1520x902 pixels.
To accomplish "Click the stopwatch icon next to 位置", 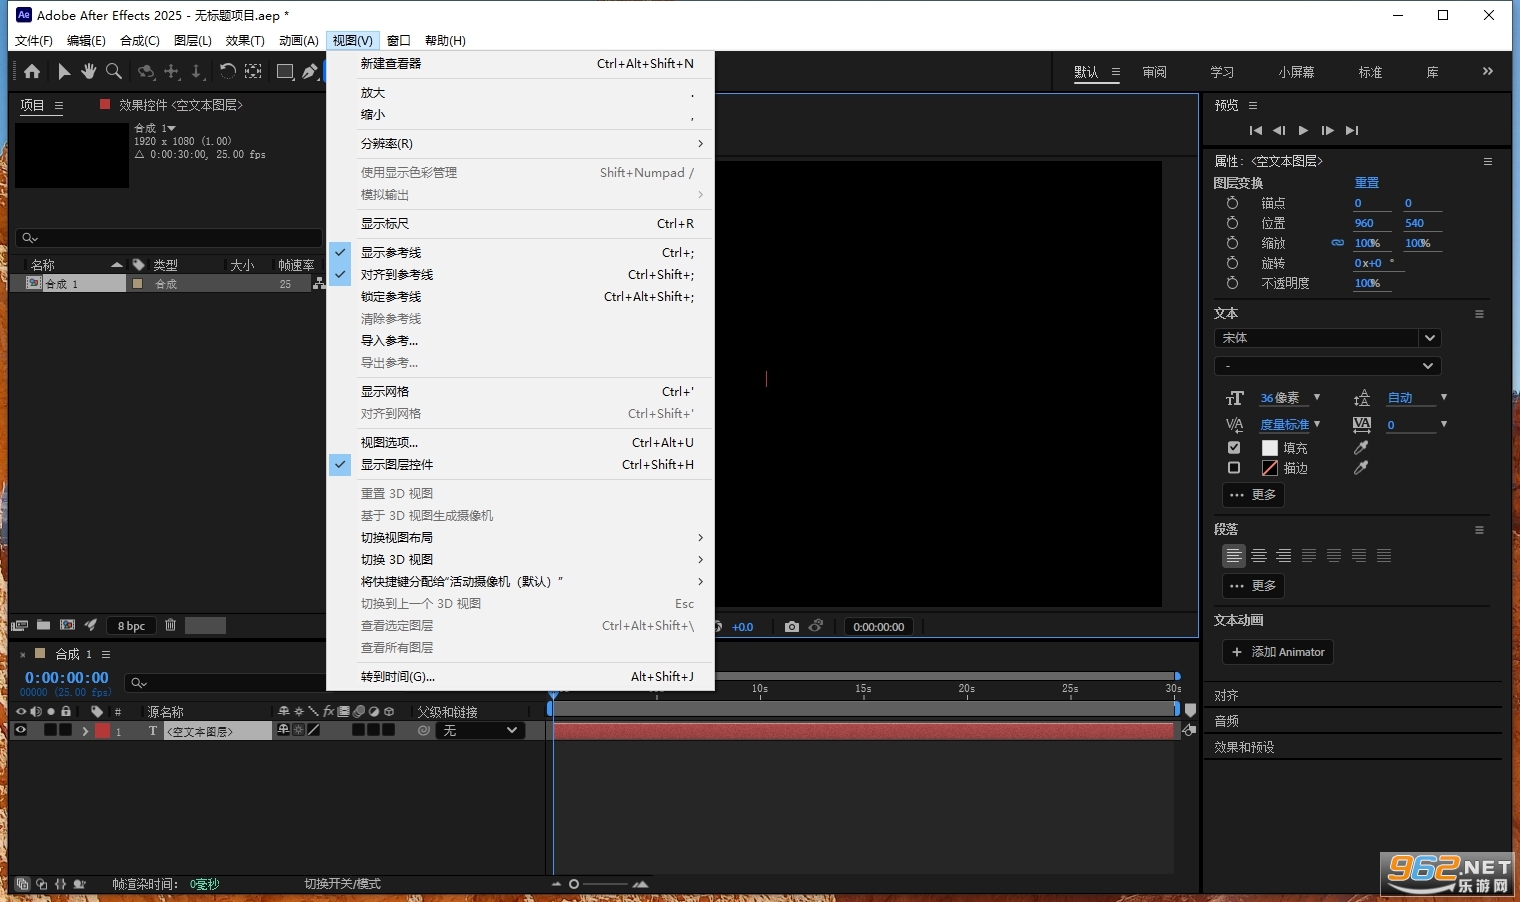I will [x=1232, y=223].
